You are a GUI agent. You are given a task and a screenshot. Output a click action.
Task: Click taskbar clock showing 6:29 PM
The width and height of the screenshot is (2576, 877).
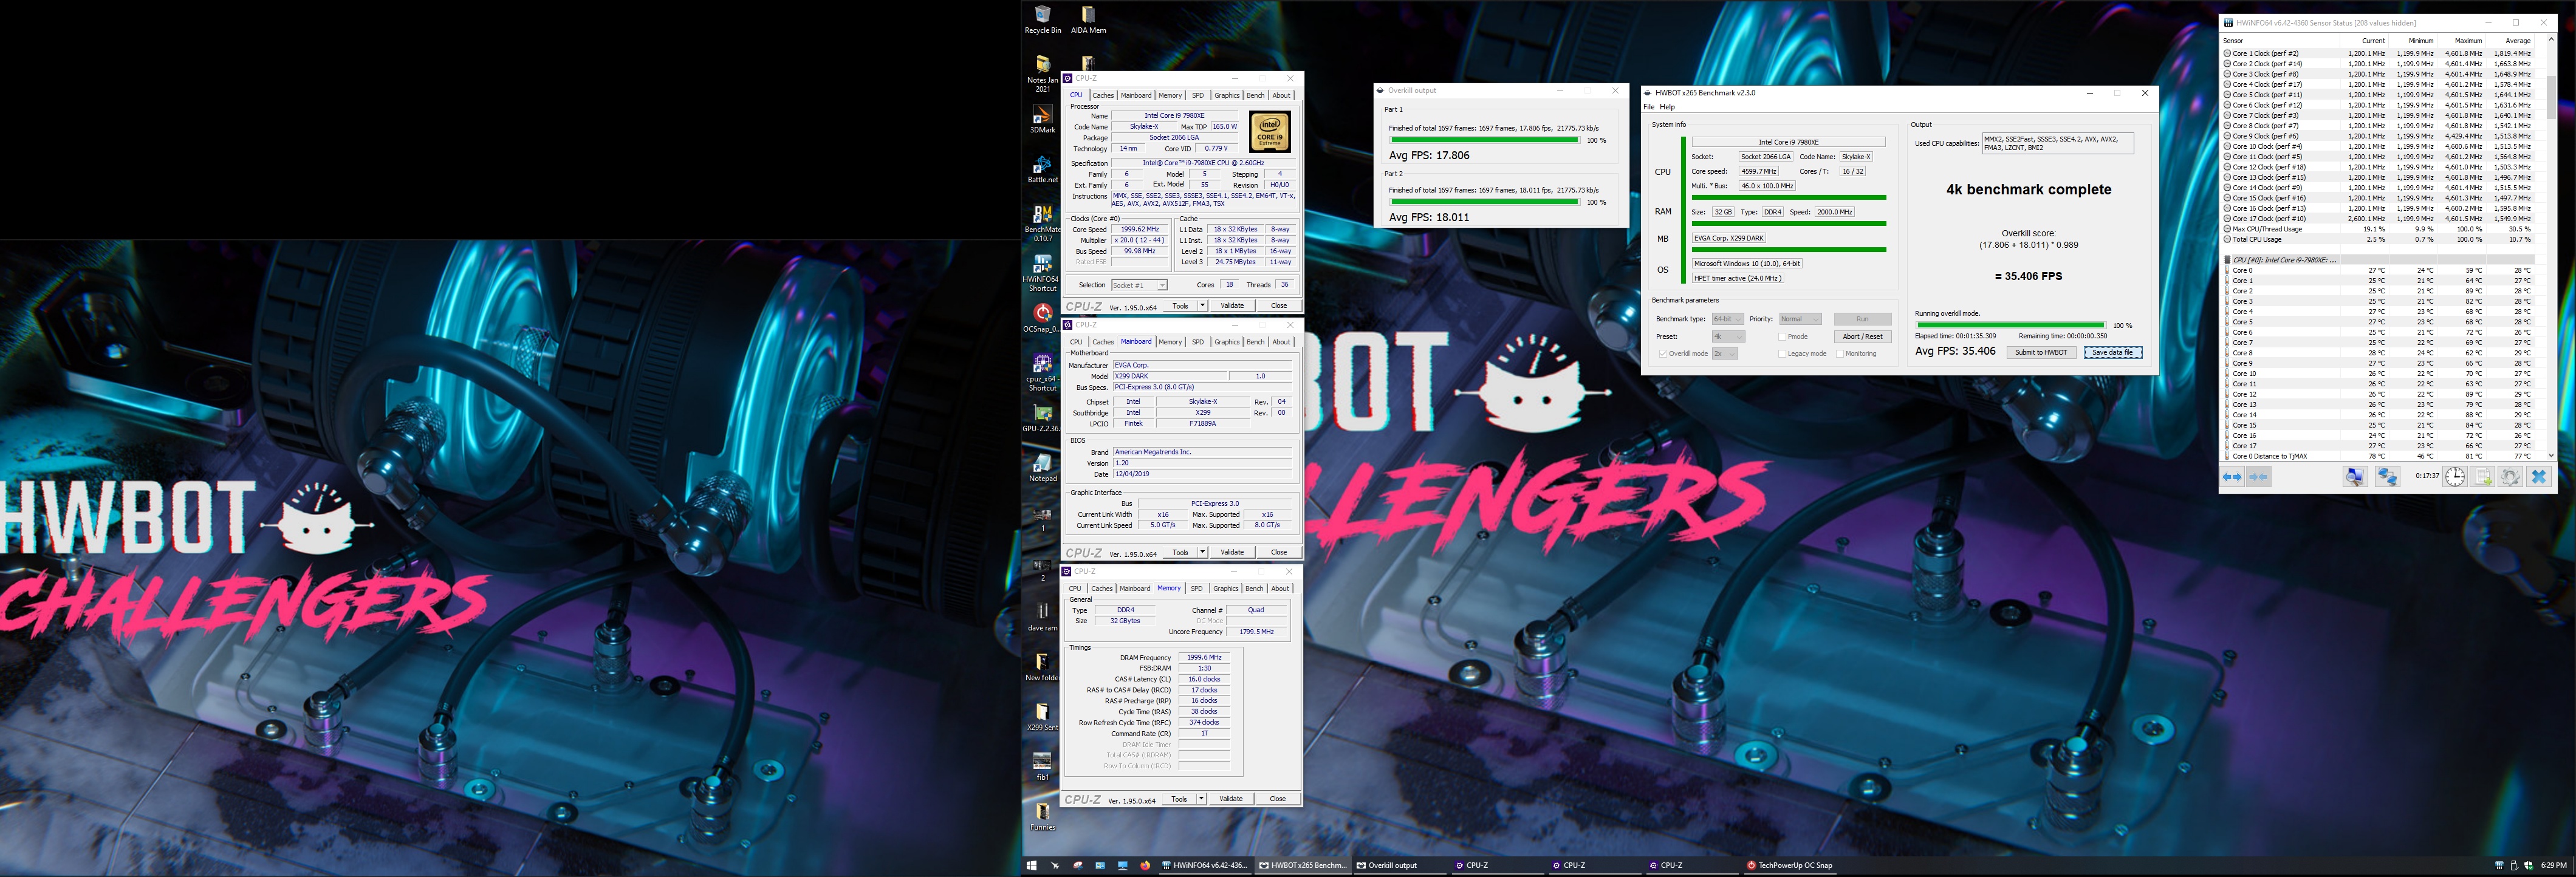pos(2553,865)
